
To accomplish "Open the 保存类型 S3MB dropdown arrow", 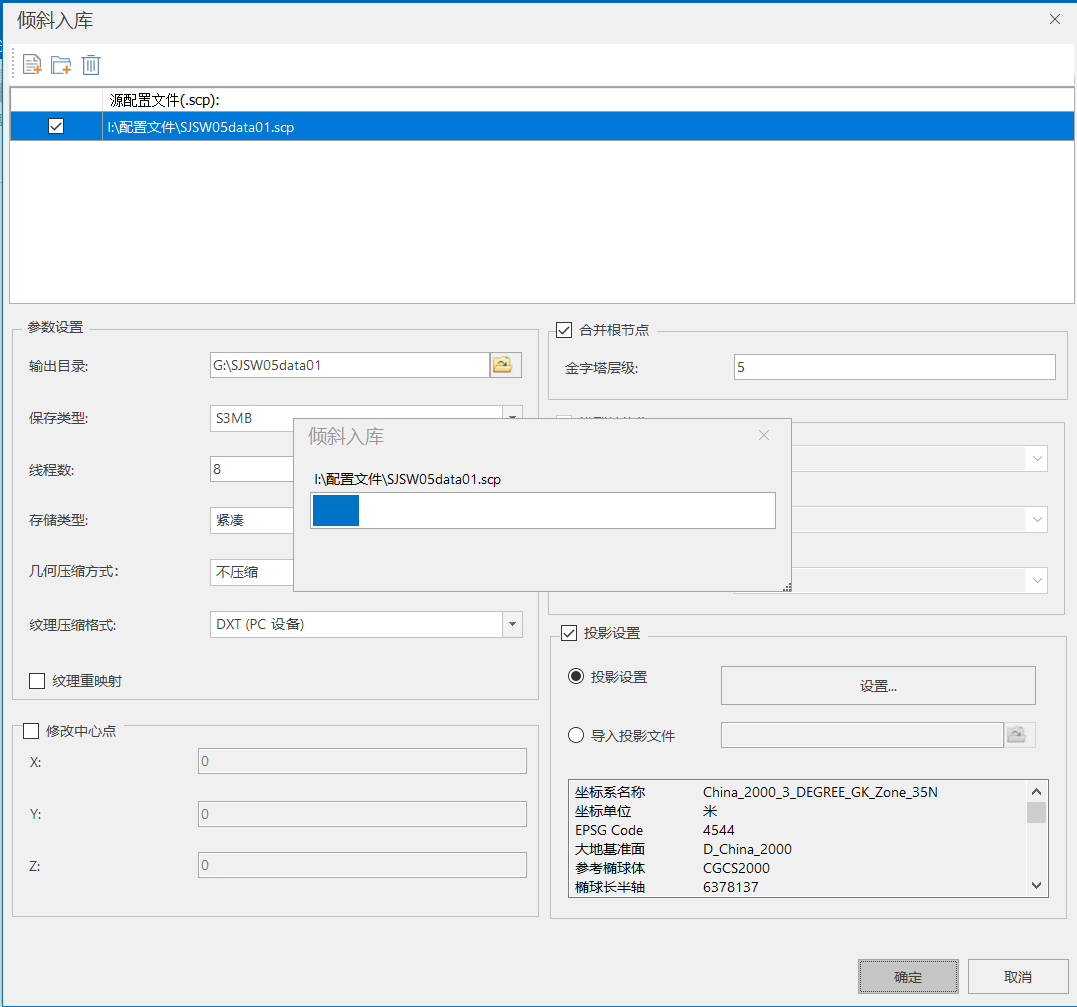I will pos(512,415).
